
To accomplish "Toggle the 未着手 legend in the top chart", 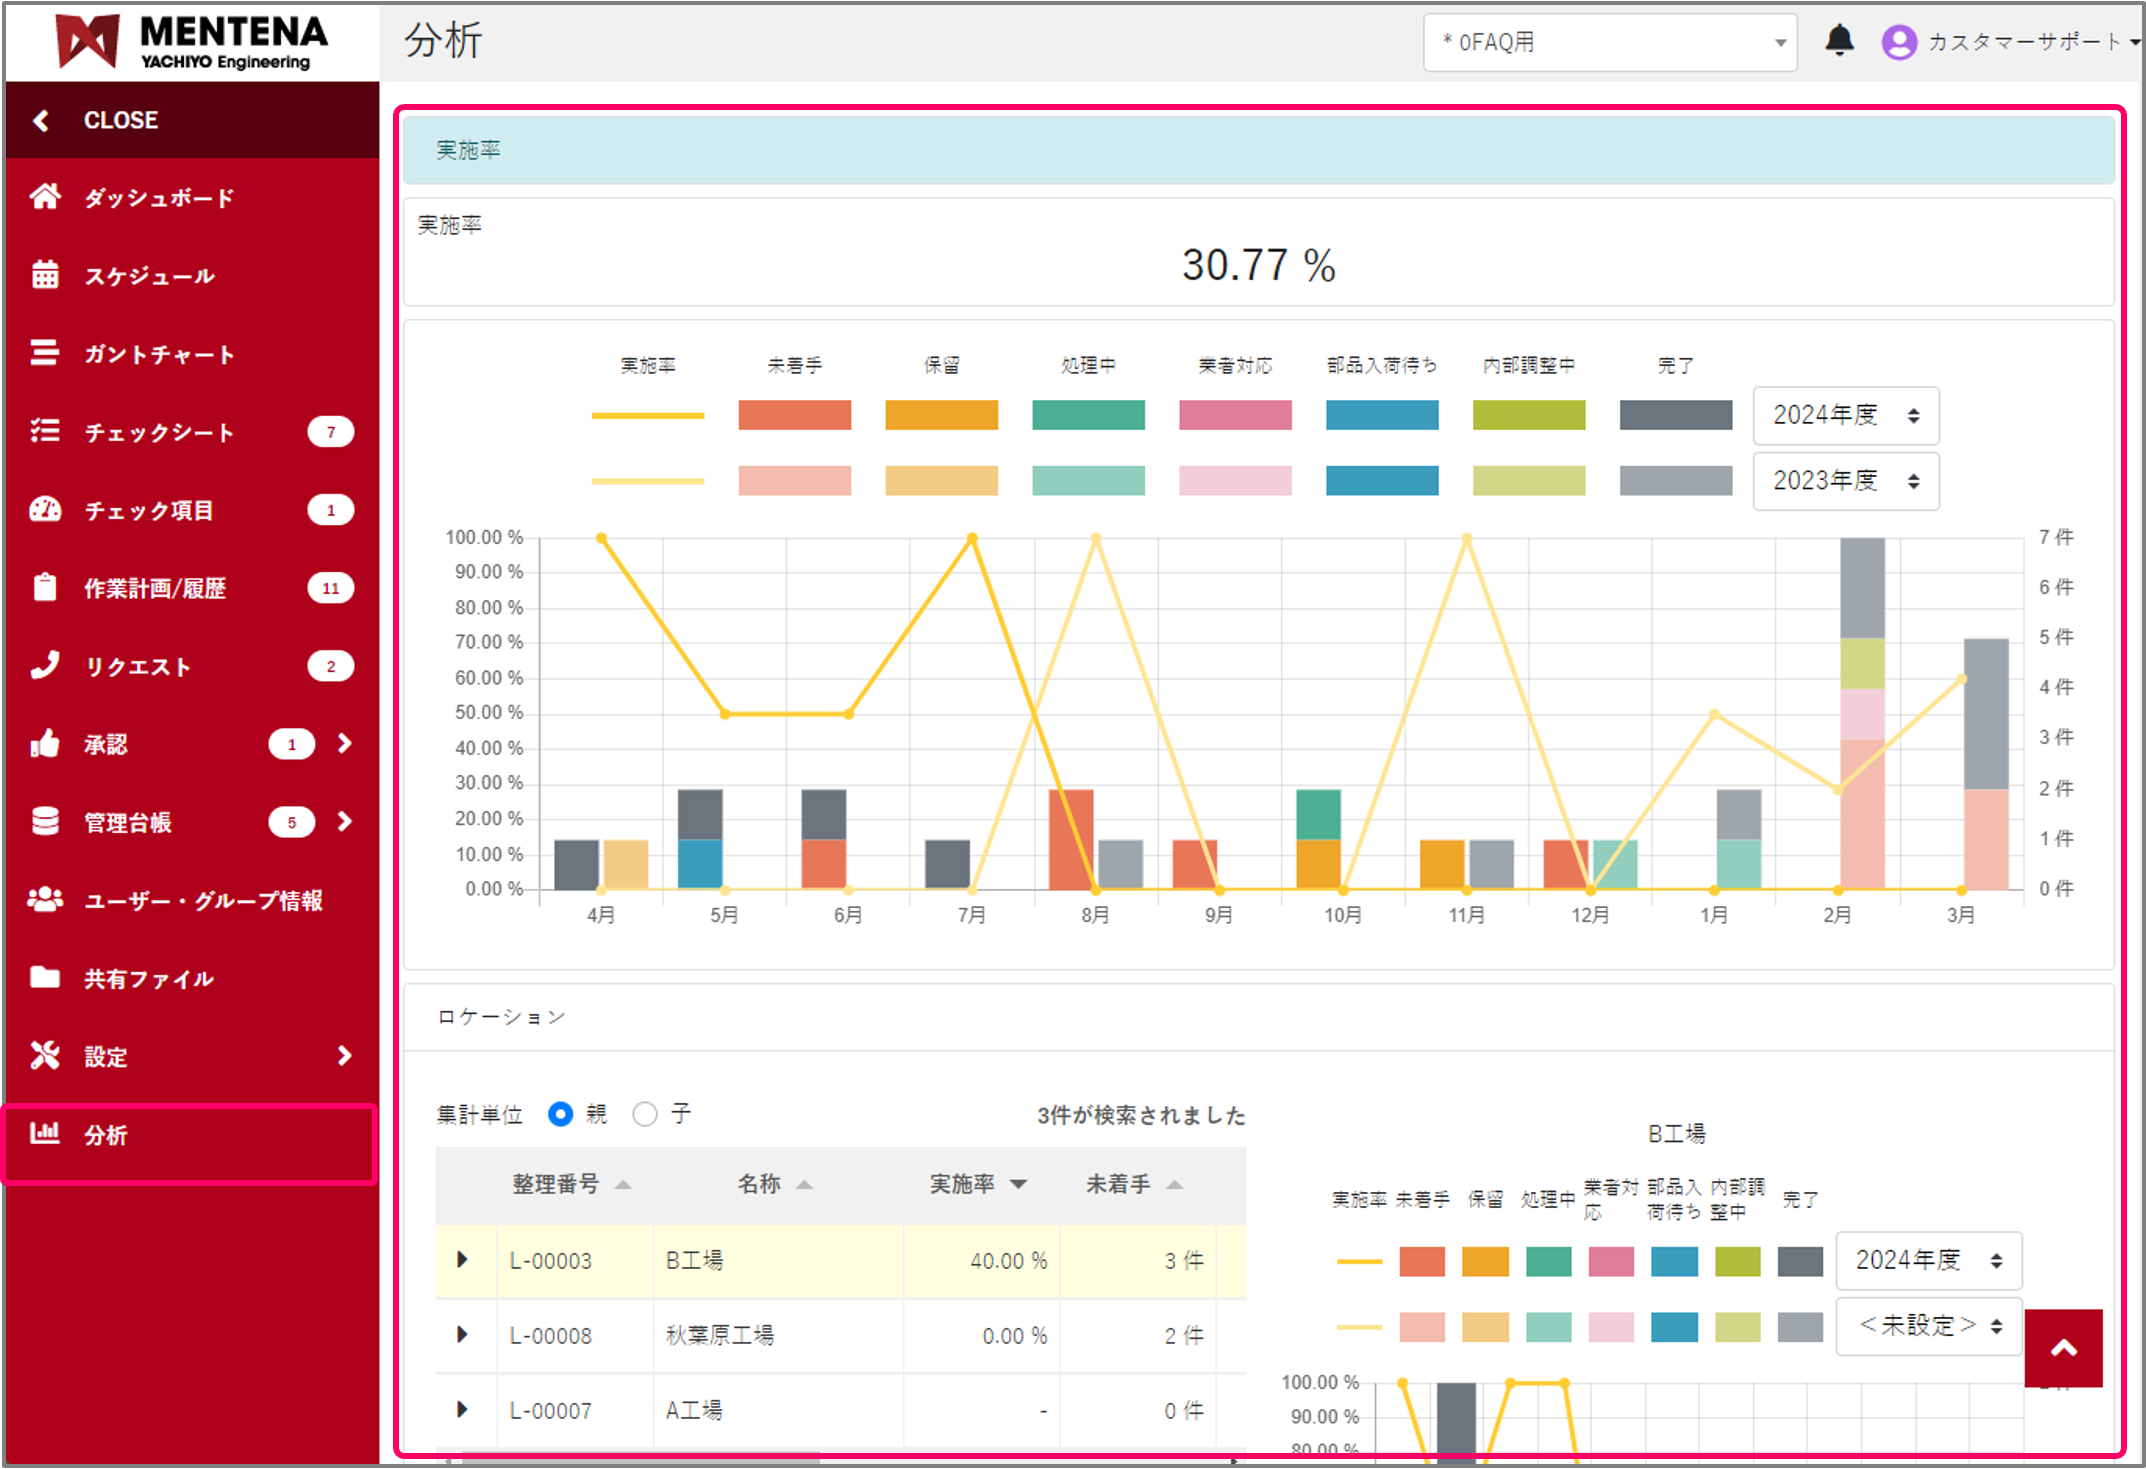I will click(794, 414).
